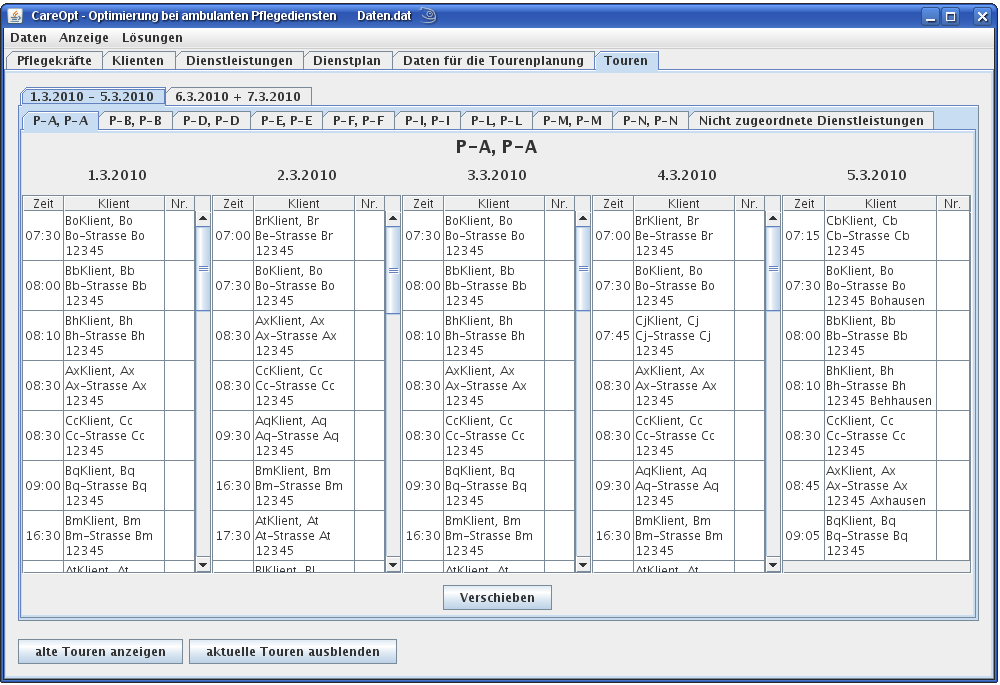
Task: Click the Verschieben button
Action: (497, 598)
